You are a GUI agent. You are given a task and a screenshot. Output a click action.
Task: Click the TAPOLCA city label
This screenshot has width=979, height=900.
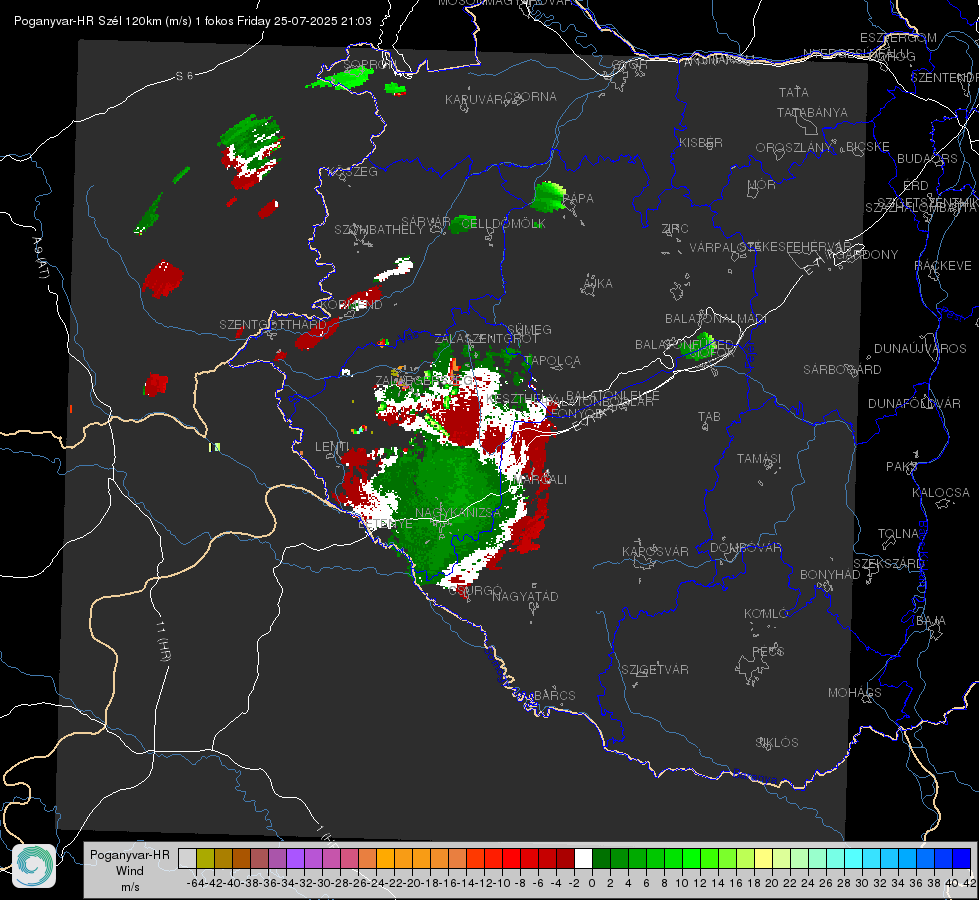[x=553, y=360]
